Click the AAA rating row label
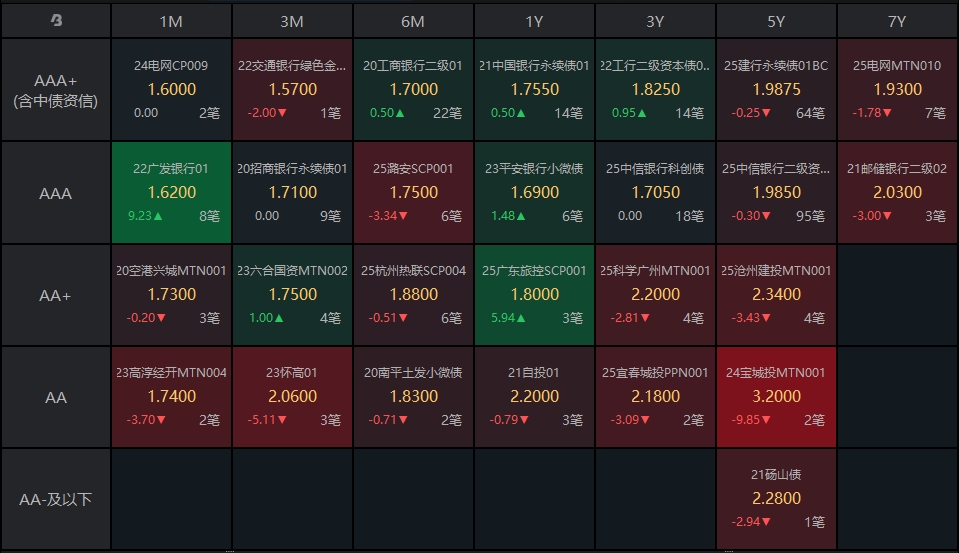The width and height of the screenshot is (959, 553). coord(56,193)
